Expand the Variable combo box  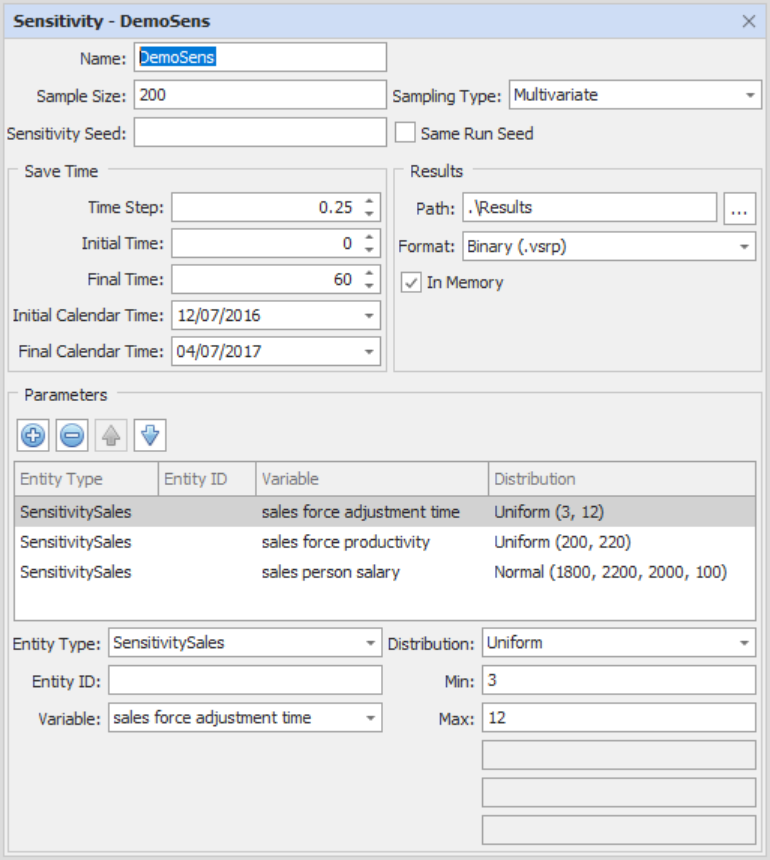371,718
